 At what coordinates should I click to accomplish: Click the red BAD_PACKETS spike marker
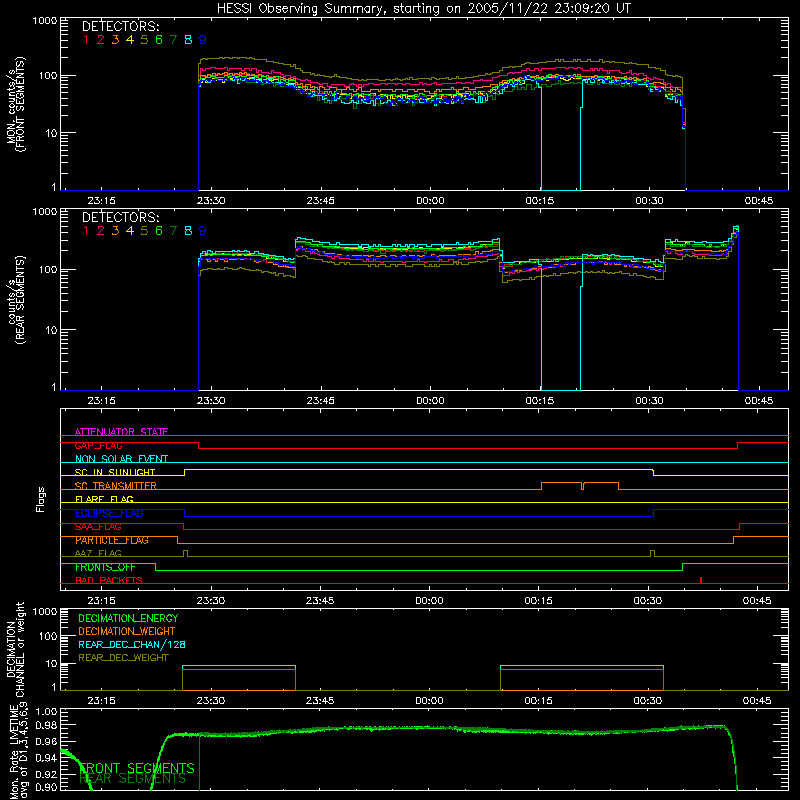[x=701, y=580]
